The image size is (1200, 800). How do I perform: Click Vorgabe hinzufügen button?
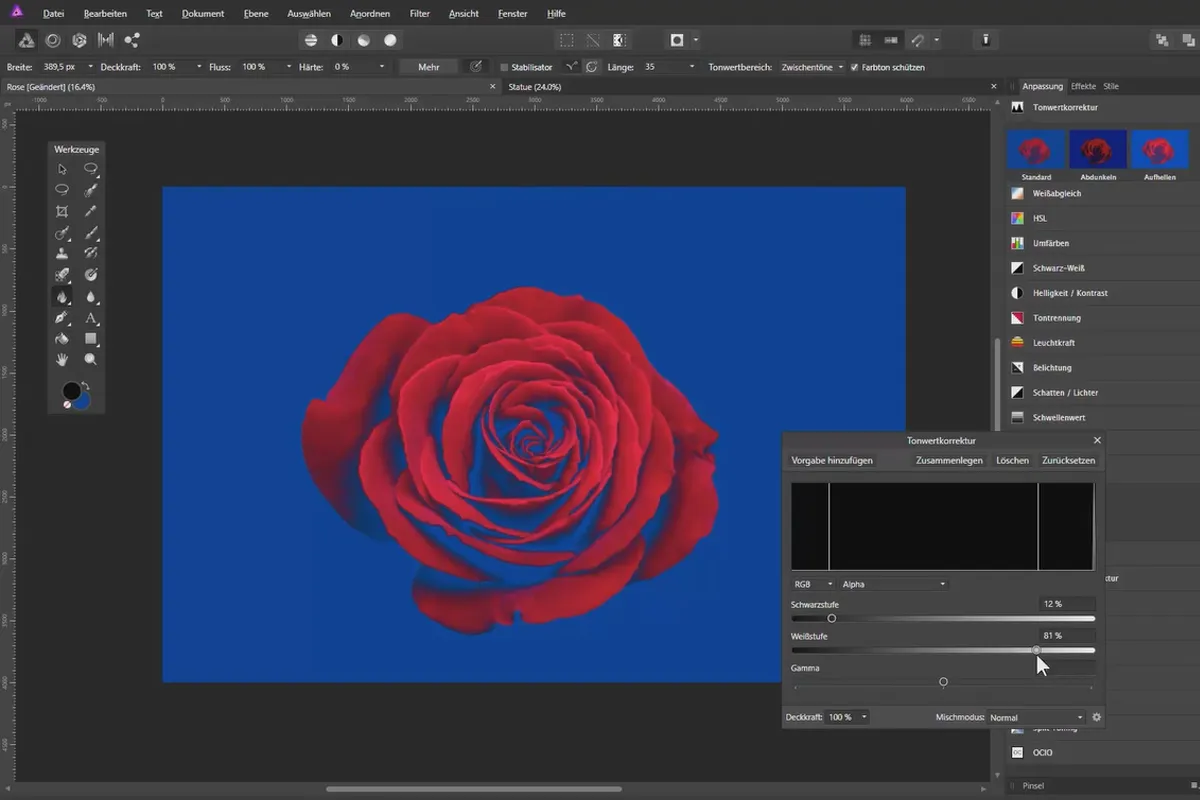(832, 461)
